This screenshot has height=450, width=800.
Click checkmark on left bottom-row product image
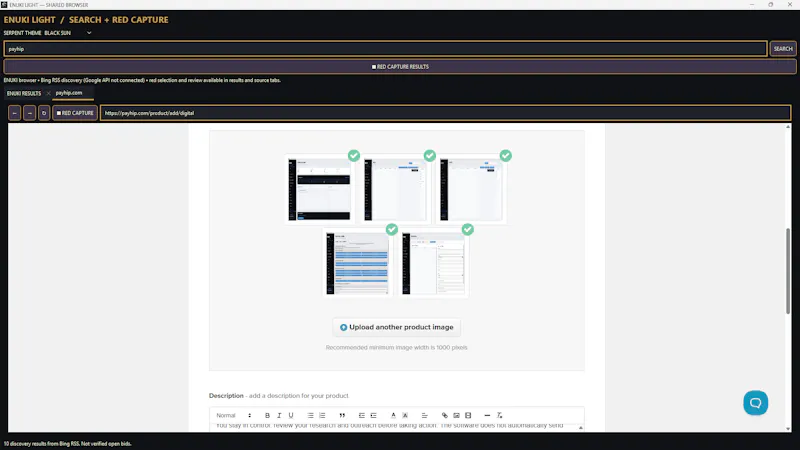tap(392, 230)
